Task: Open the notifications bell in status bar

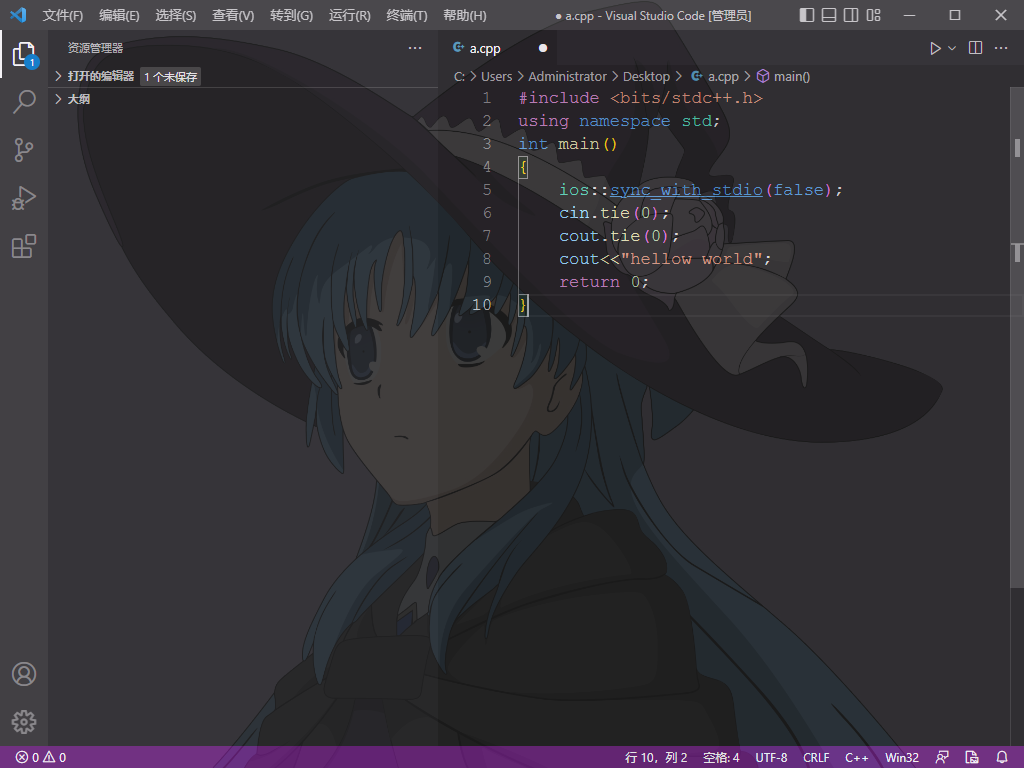Action: pyautogui.click(x=1002, y=757)
